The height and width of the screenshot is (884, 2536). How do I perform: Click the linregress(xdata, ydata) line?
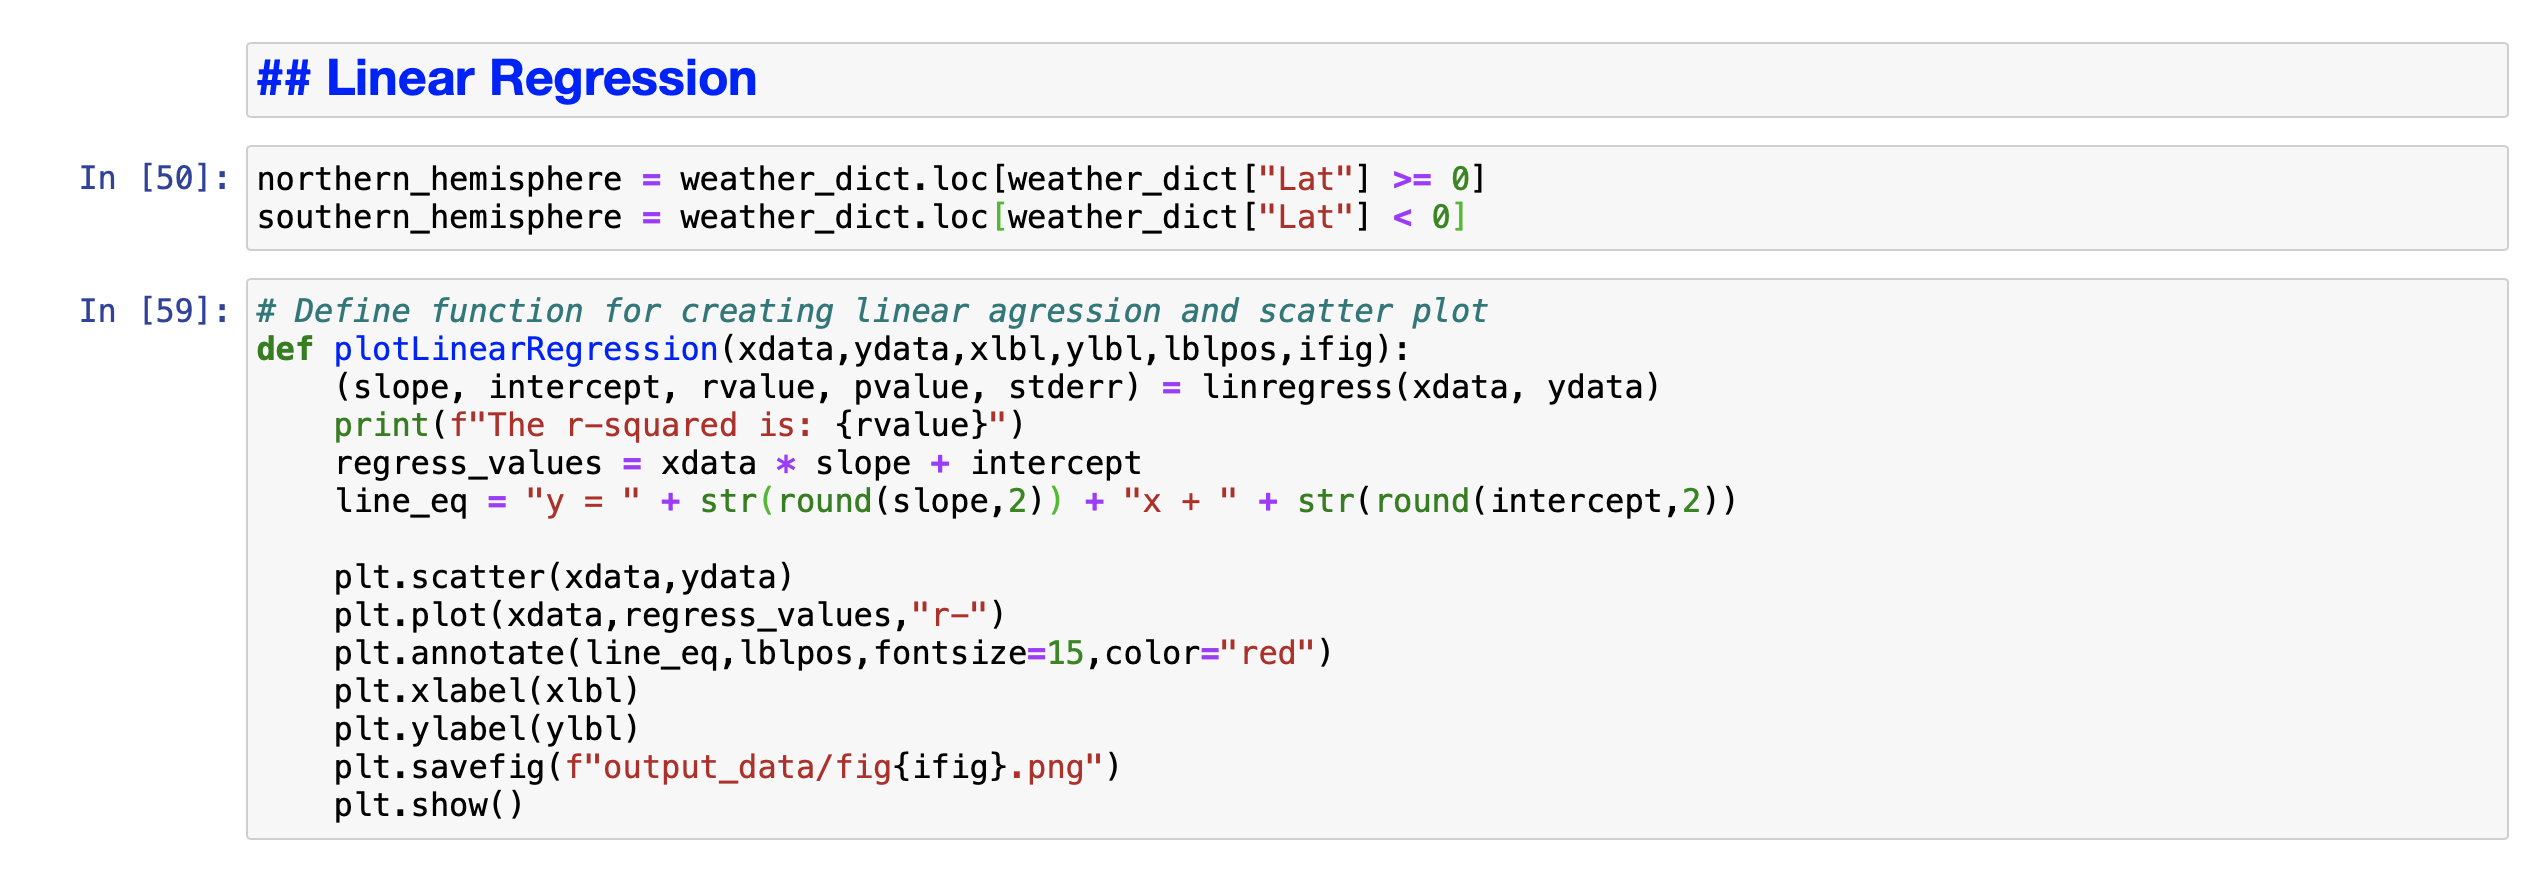[997, 387]
